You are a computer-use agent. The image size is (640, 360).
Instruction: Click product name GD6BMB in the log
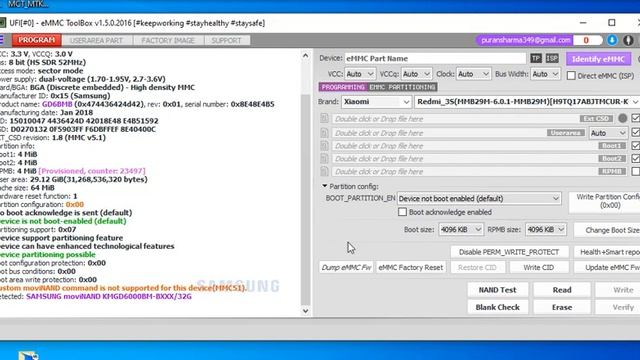[57, 104]
